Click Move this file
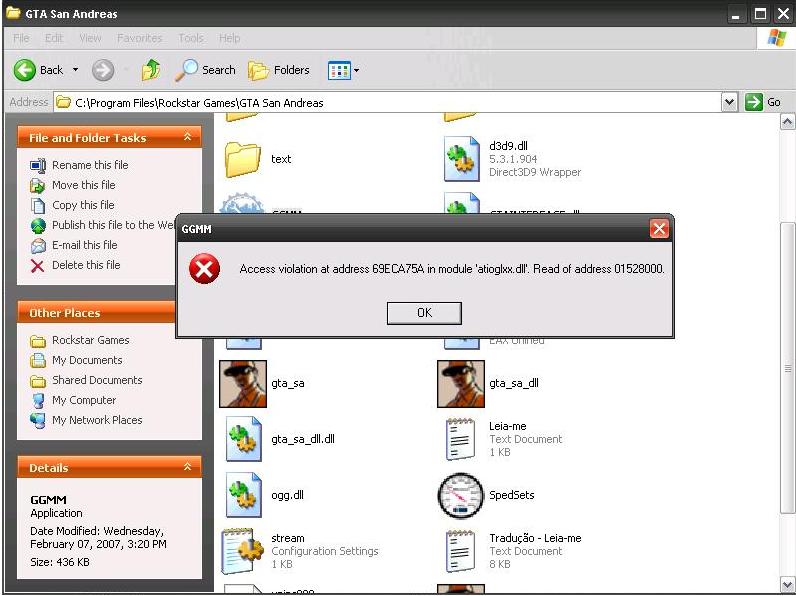 pos(84,185)
